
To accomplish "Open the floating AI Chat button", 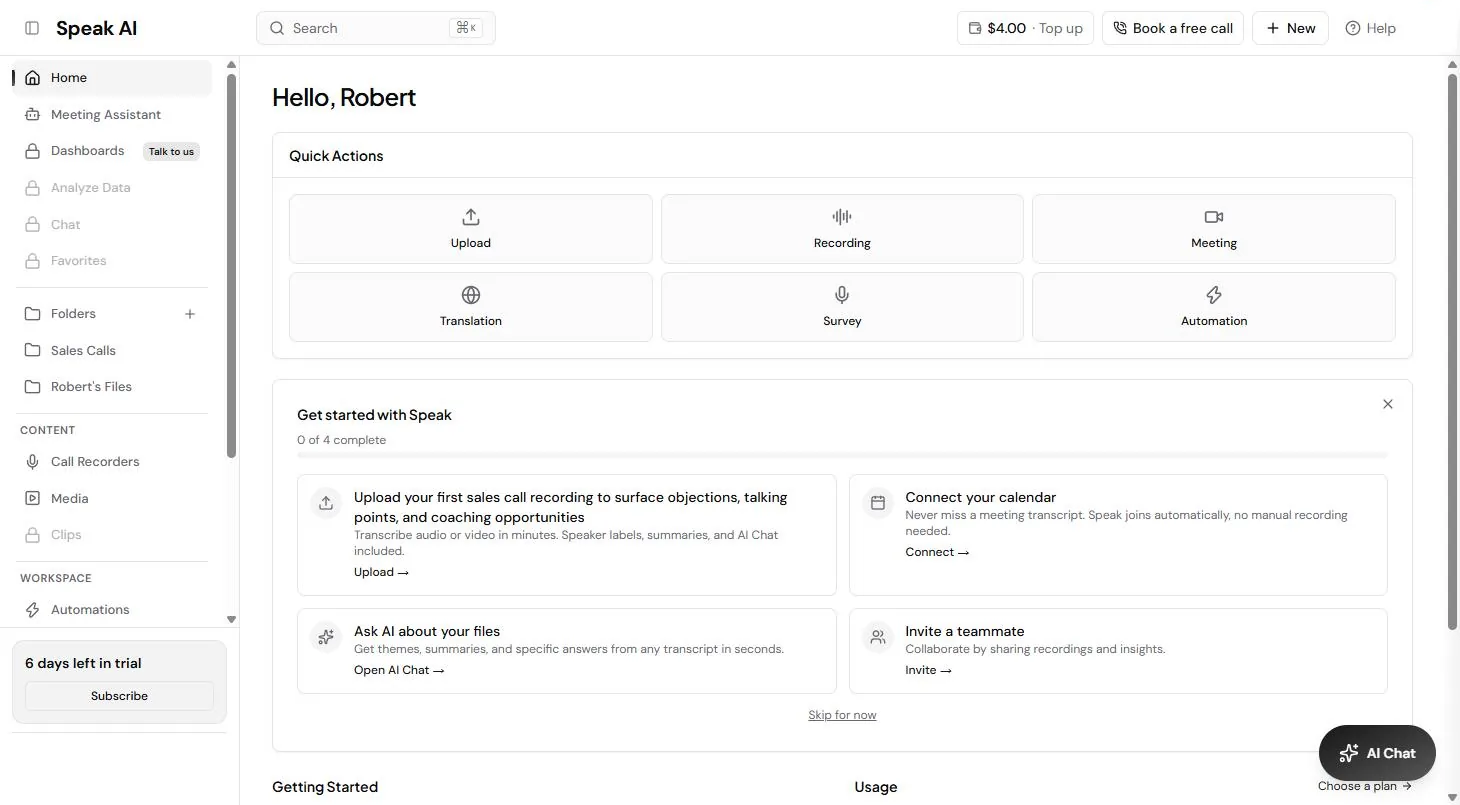I will click(x=1377, y=753).
